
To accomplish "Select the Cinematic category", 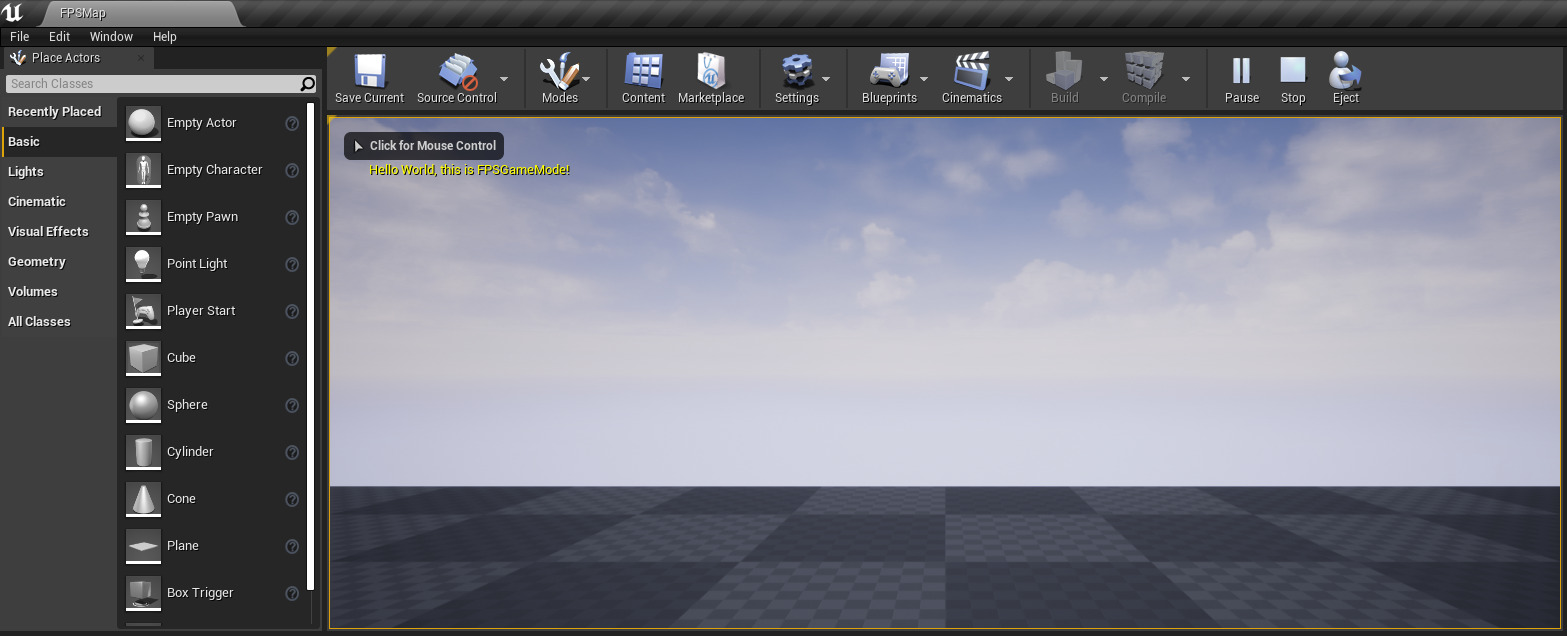I will [x=59, y=202].
